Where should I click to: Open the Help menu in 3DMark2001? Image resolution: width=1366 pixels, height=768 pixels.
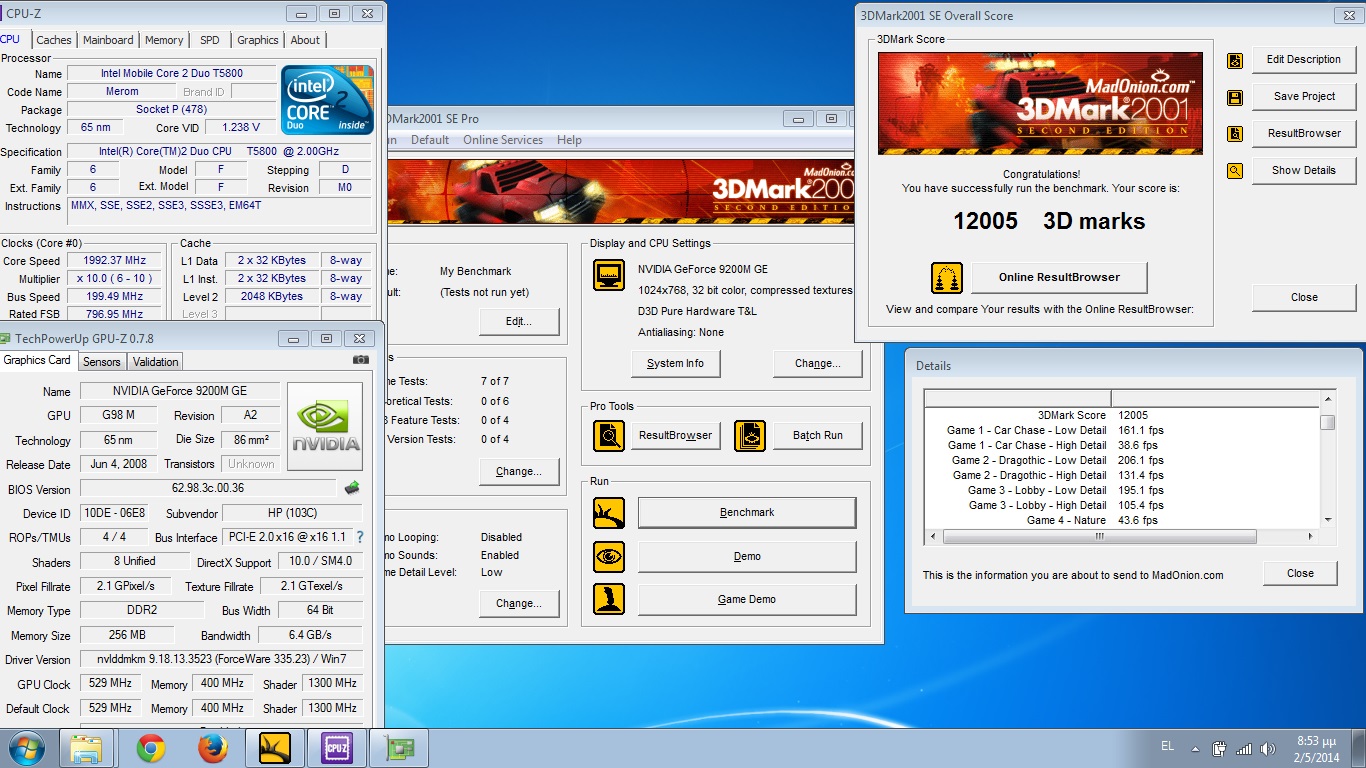pos(569,140)
